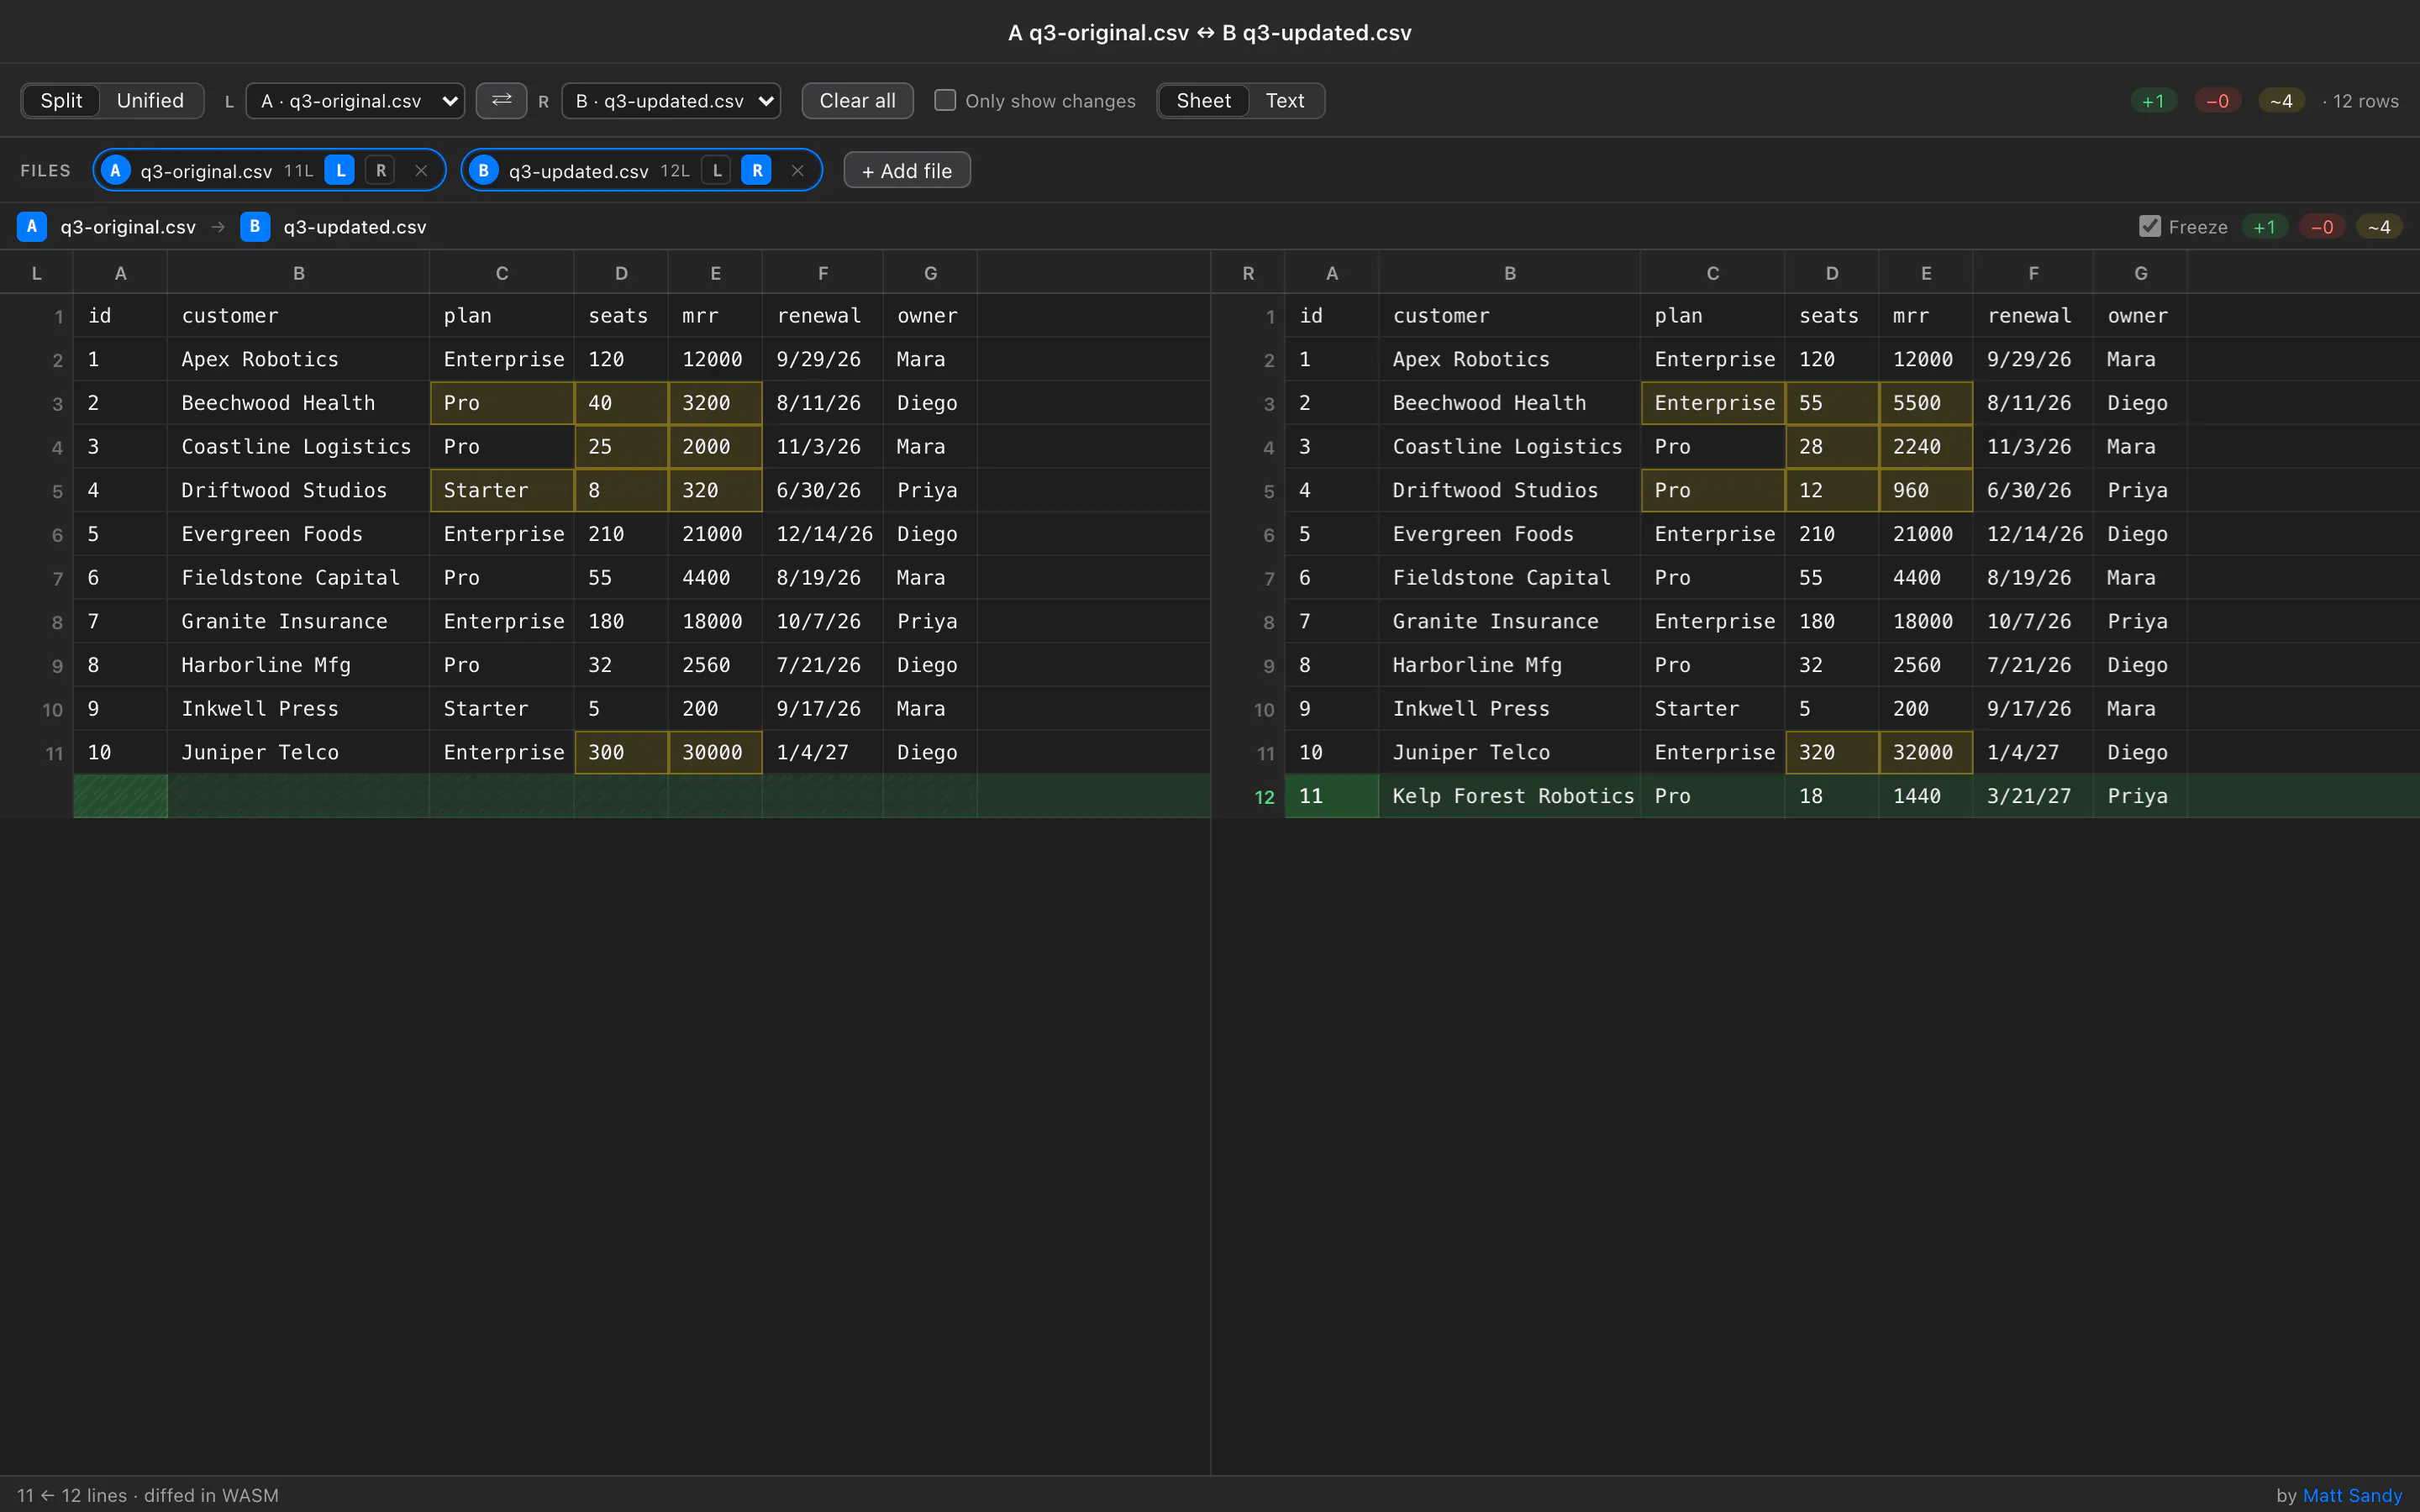
Task: Open the left file dropdown A · q3-original.csv
Action: pos(355,100)
